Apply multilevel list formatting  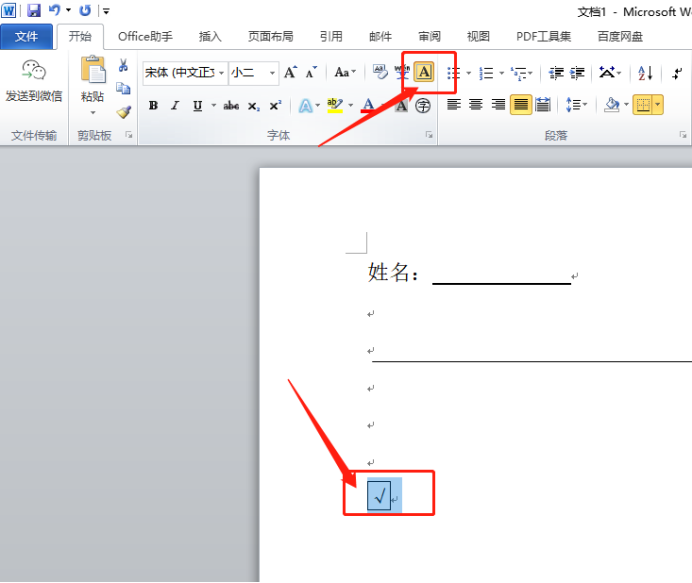[518, 73]
